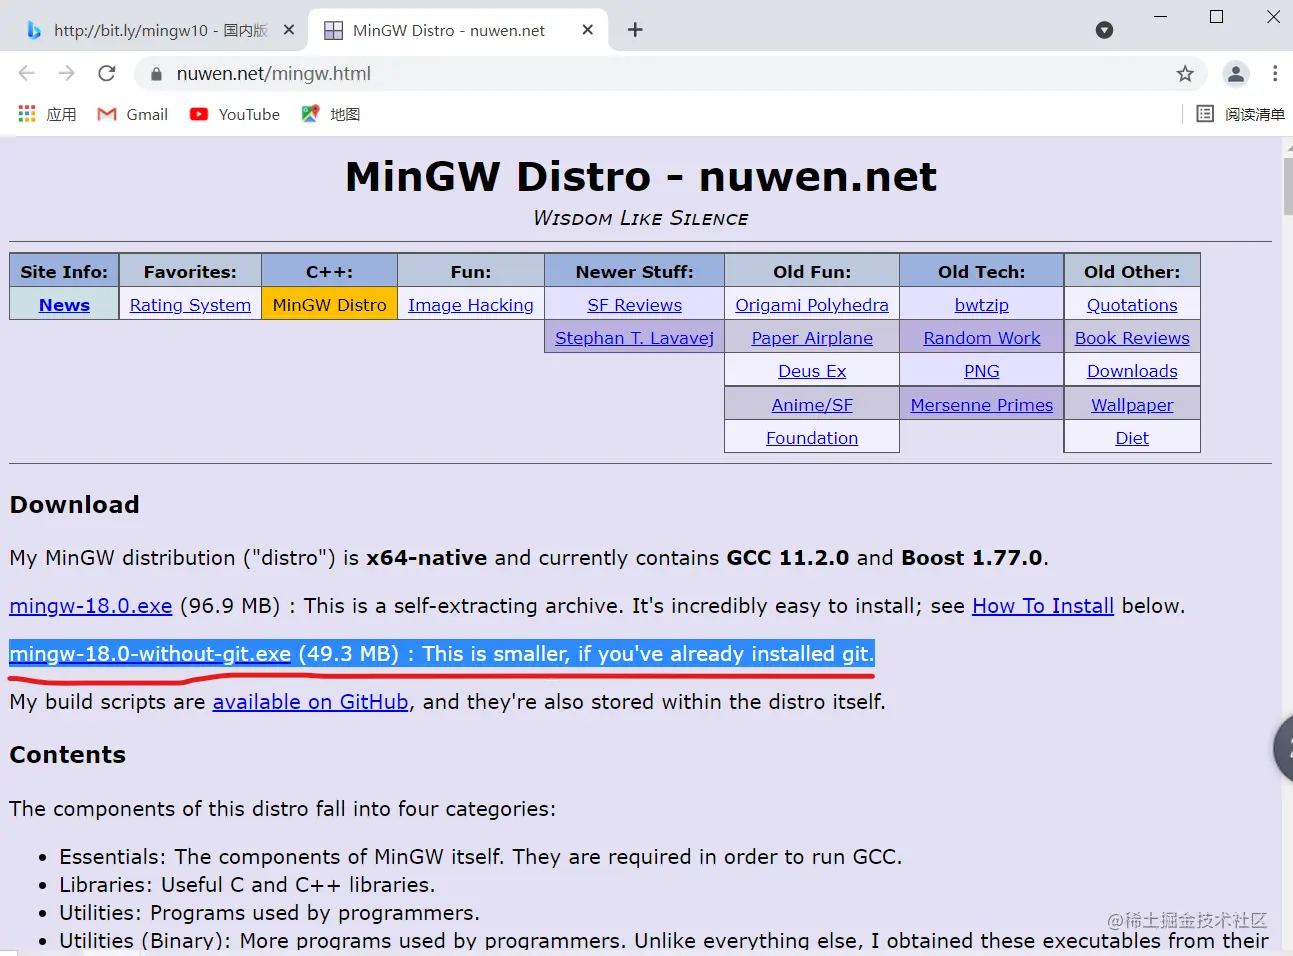
Task: Click the Contents section heading
Action: pyautogui.click(x=68, y=755)
